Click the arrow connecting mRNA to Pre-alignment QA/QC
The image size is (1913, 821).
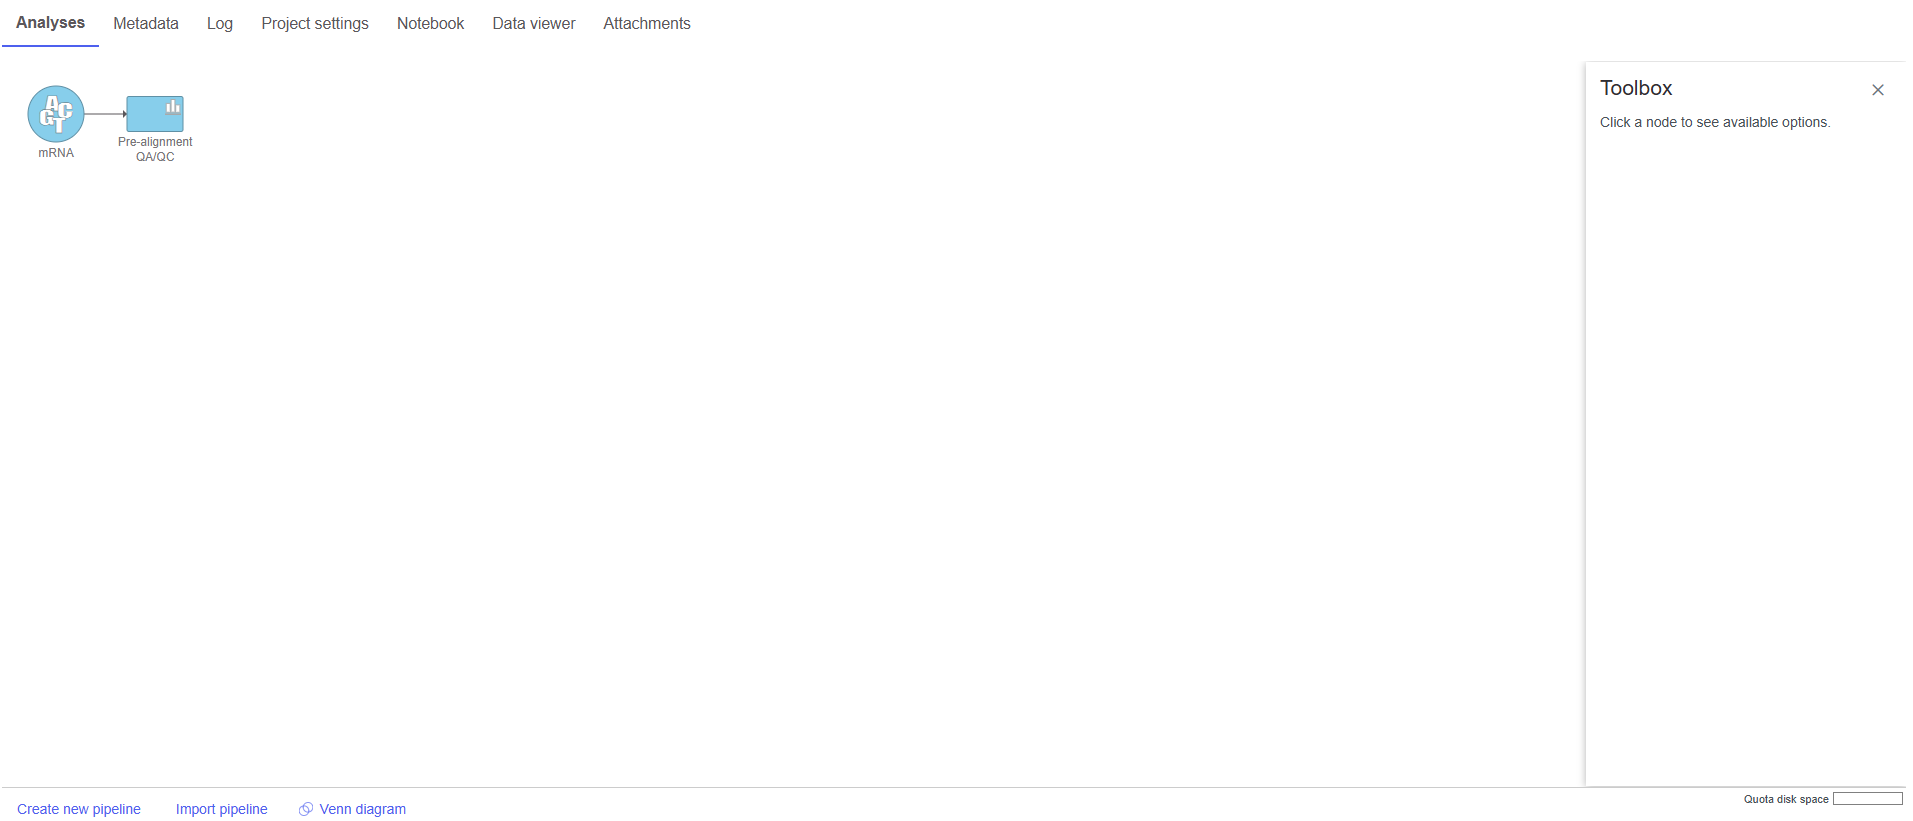[x=105, y=114]
